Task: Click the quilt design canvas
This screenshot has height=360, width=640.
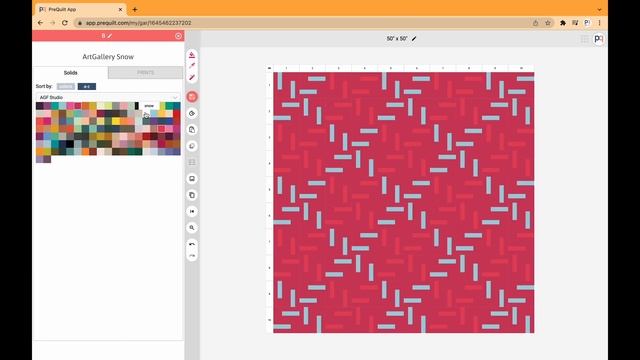Action: click(x=404, y=202)
